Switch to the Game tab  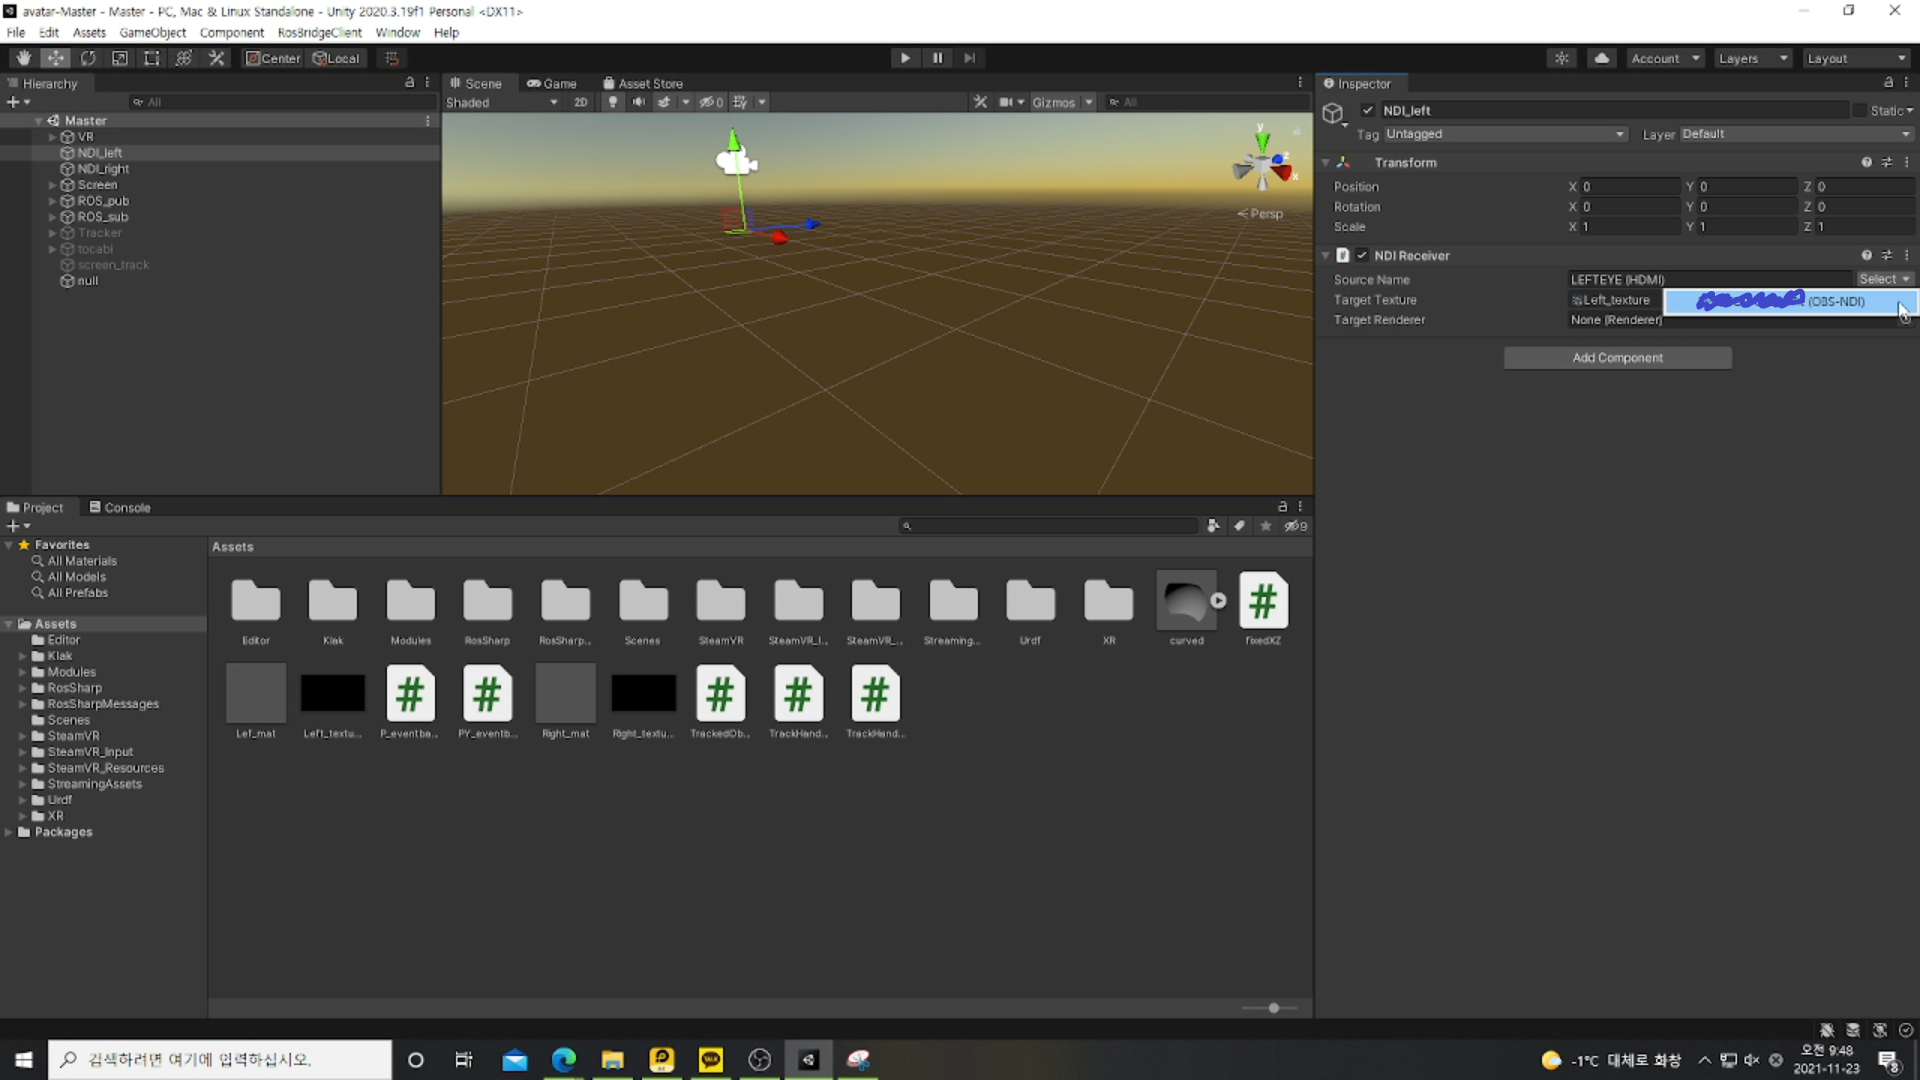(x=552, y=83)
